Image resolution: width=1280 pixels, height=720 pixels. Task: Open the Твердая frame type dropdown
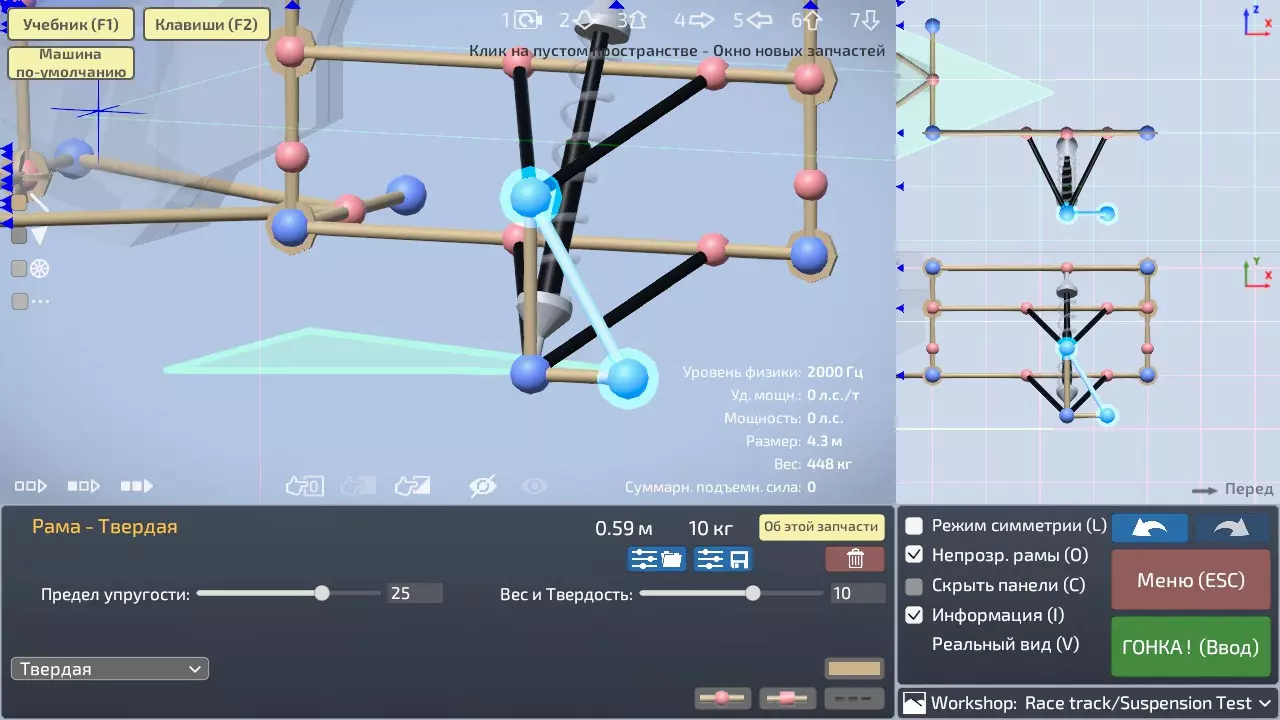[x=110, y=669]
